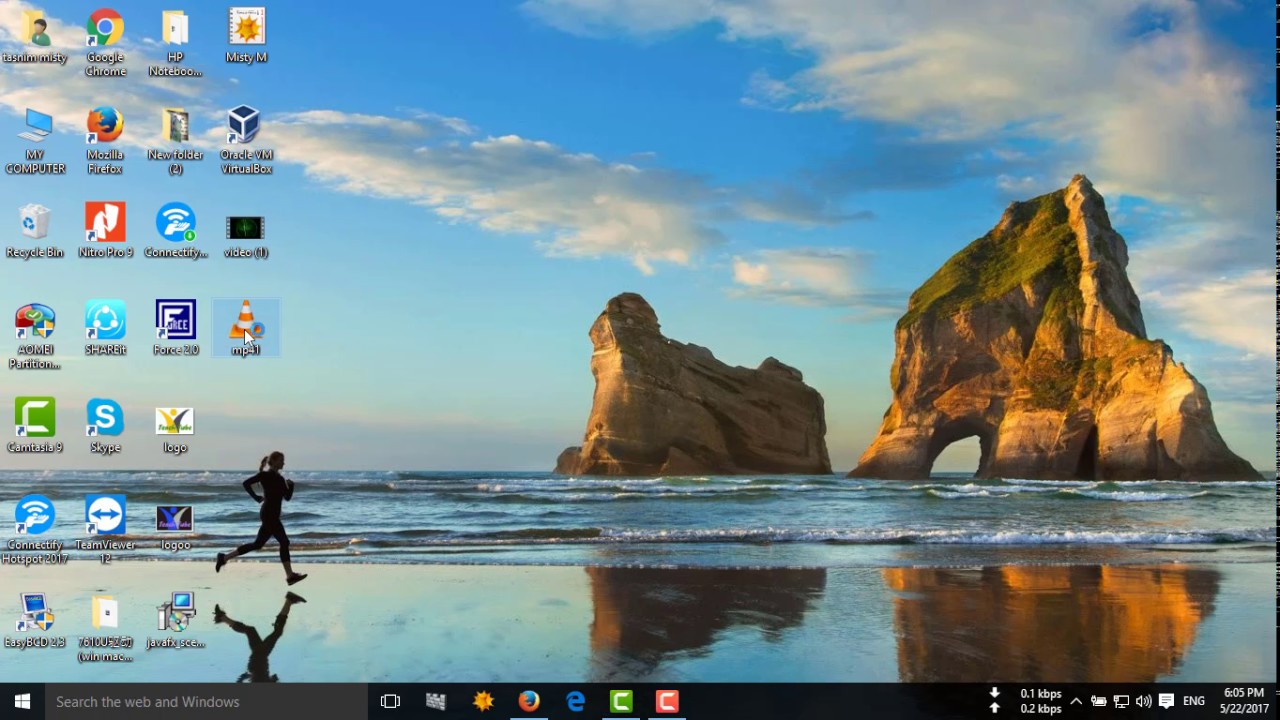This screenshot has width=1280, height=720.
Task: Select the video (1) file thumbnail
Action: [245, 235]
